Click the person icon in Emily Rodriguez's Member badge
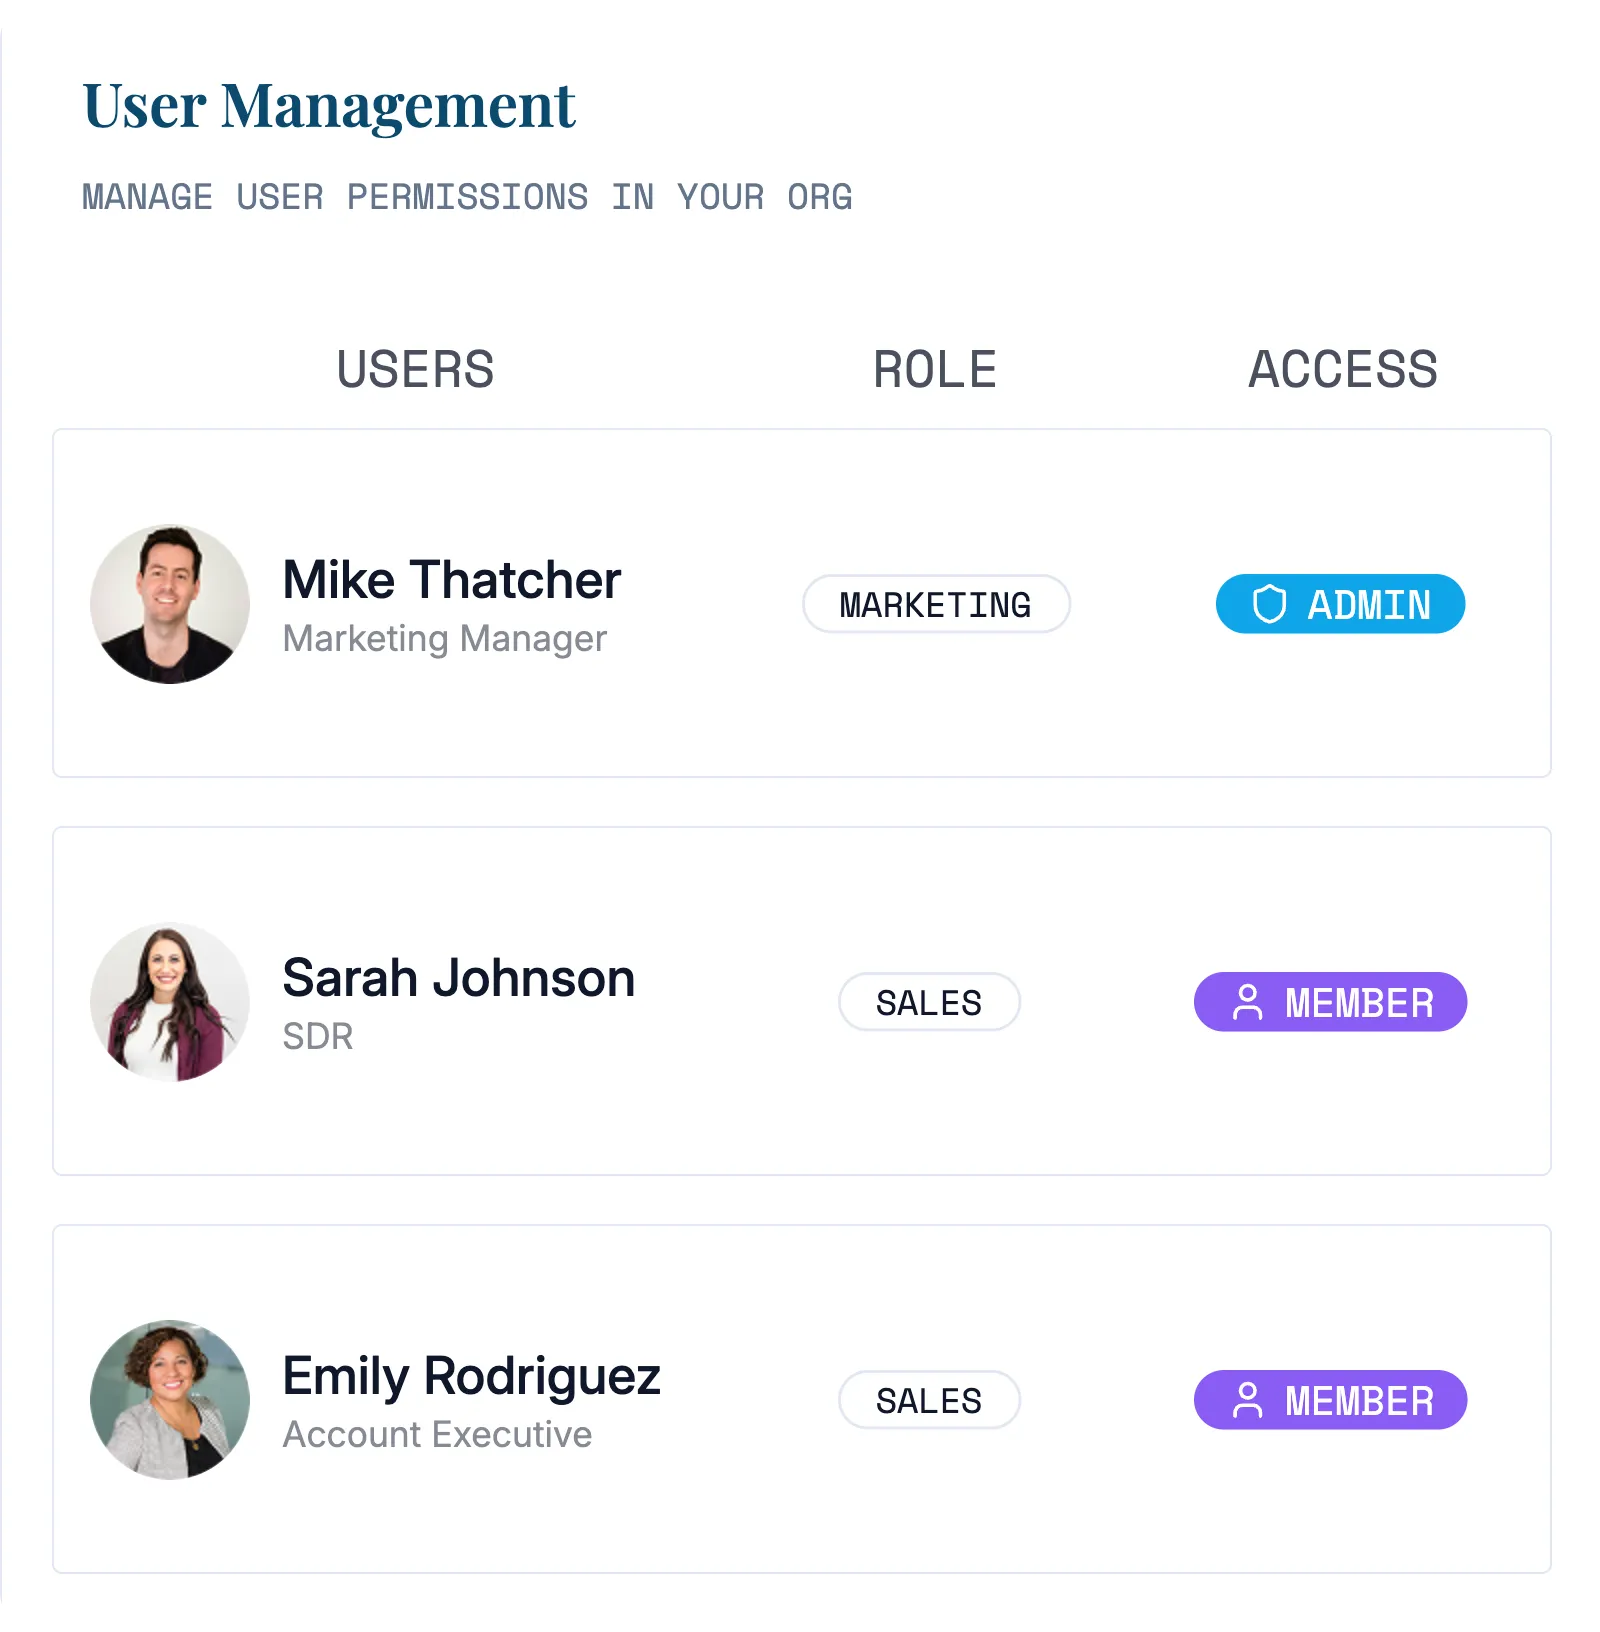The height and width of the screenshot is (1632, 1600). pos(1248,1400)
